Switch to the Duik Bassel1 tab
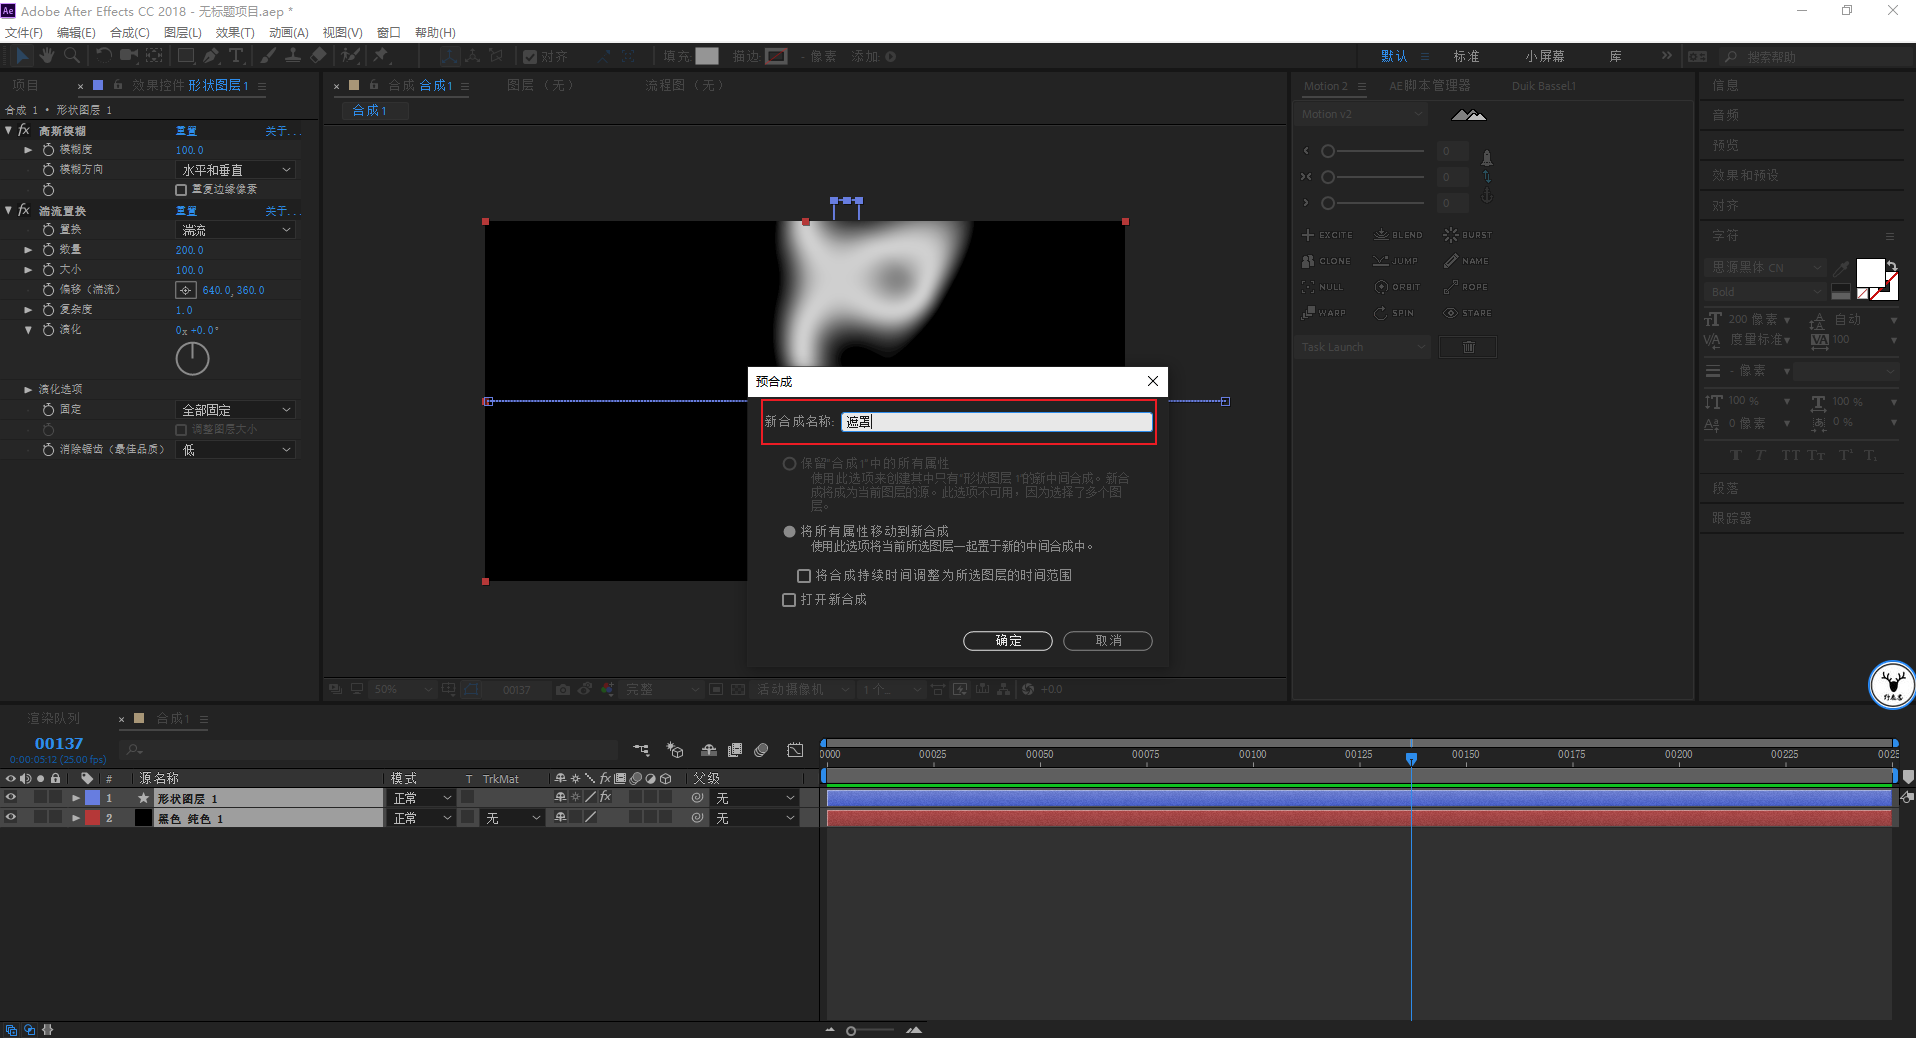Viewport: 1916px width, 1038px height. 1543,86
